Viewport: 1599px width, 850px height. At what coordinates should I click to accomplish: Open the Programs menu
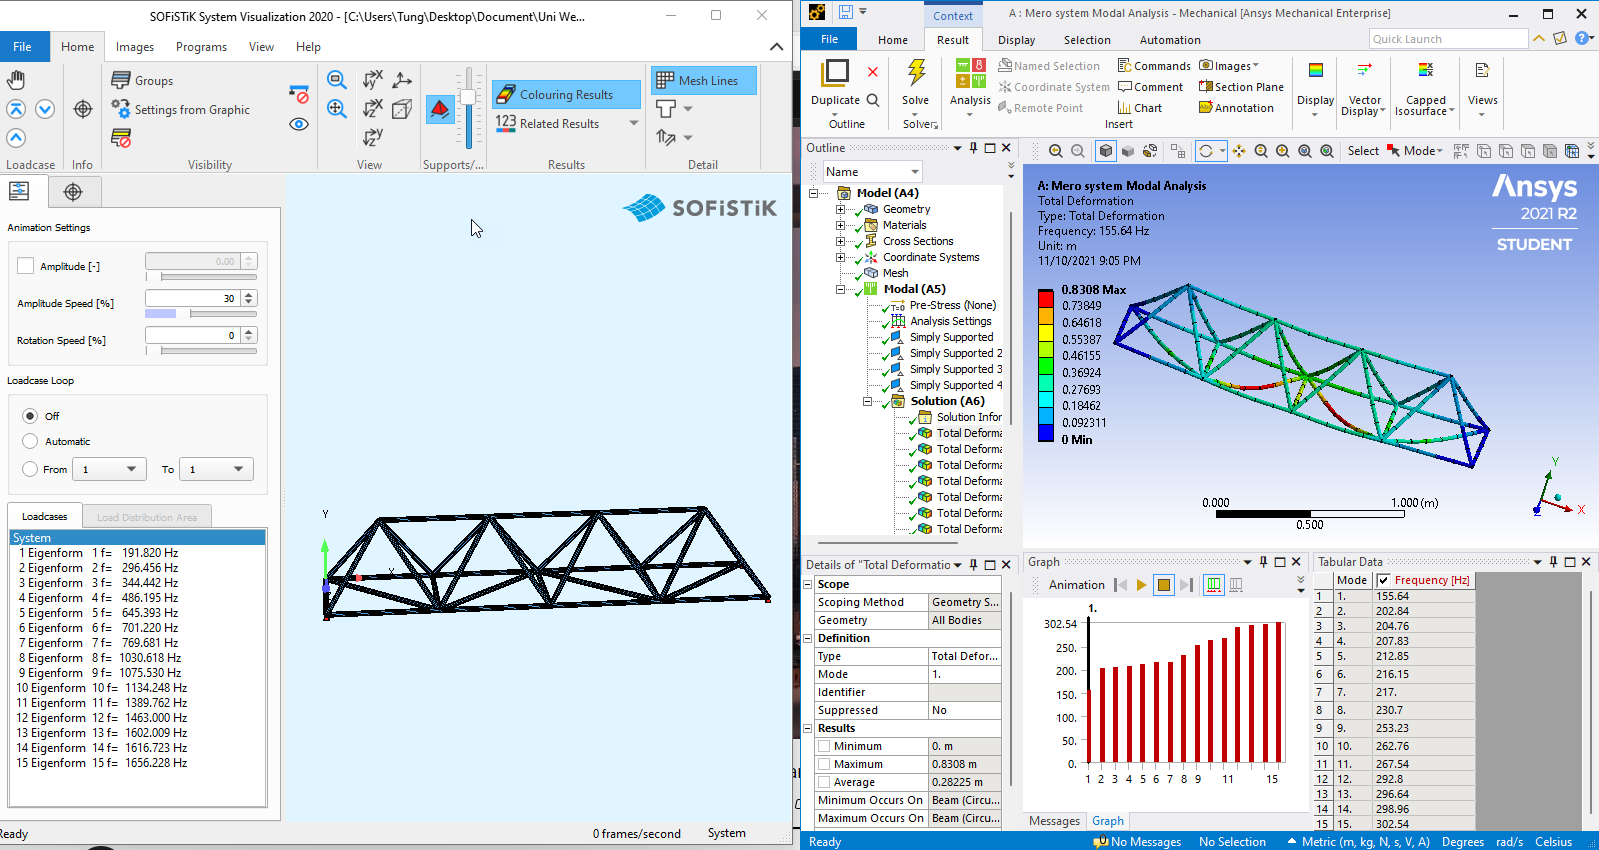tap(201, 47)
